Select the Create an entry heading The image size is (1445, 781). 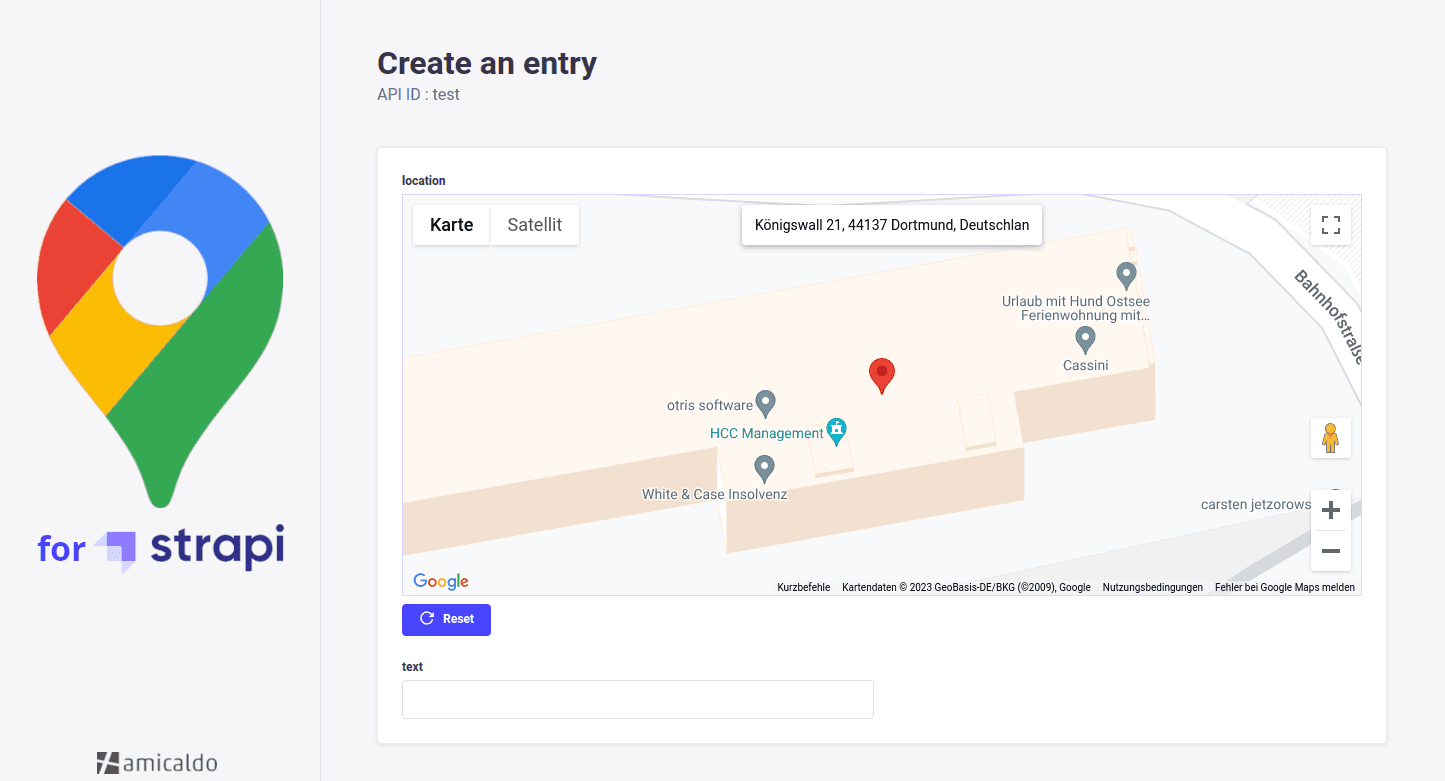click(x=487, y=63)
